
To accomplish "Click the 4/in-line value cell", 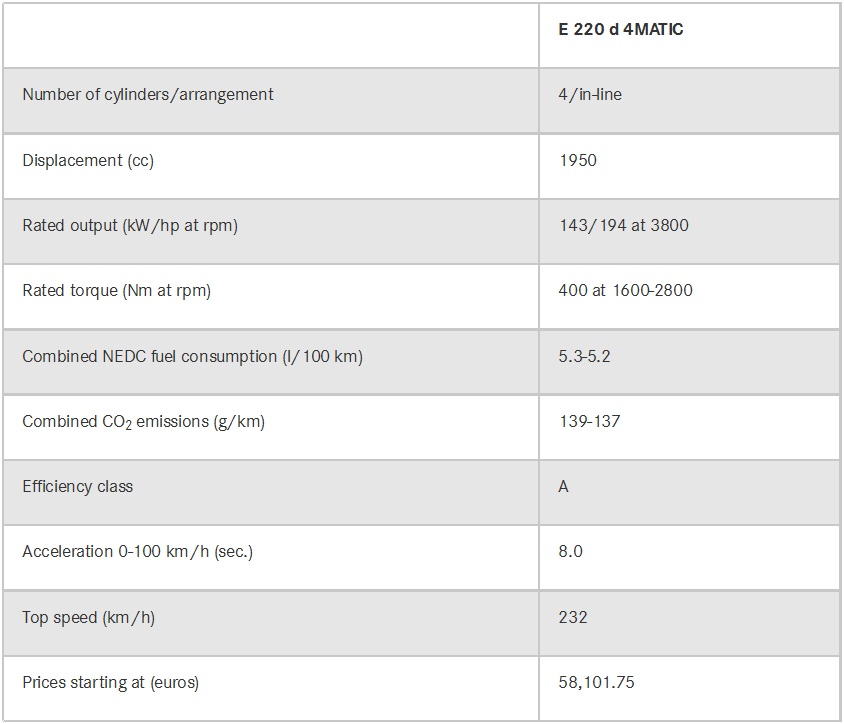I will pyautogui.click(x=591, y=95).
